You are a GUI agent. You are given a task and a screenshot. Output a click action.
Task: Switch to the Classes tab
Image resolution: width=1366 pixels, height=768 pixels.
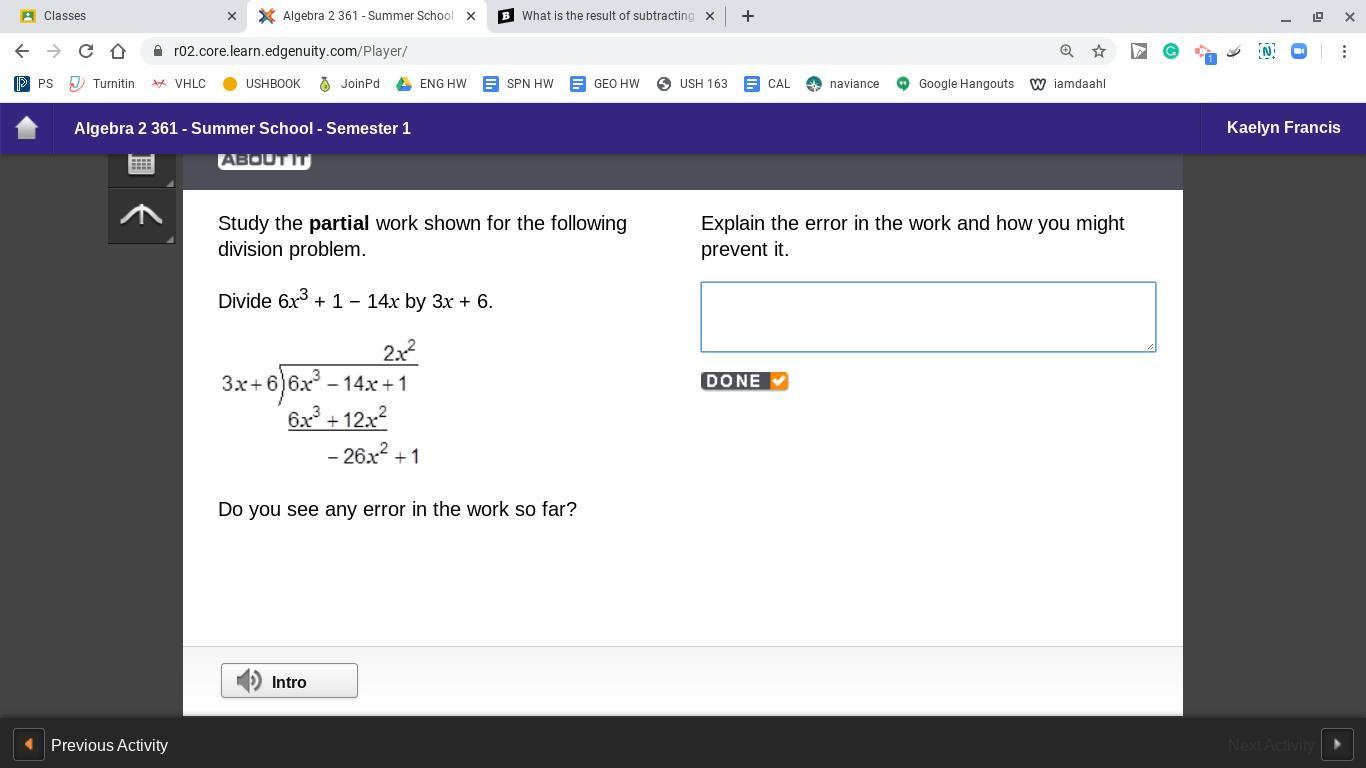point(124,16)
